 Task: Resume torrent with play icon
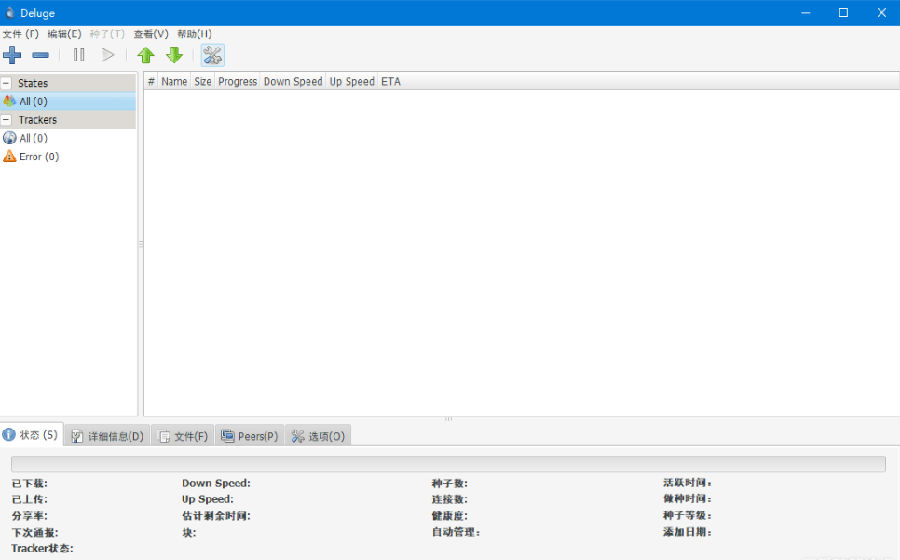(x=108, y=55)
